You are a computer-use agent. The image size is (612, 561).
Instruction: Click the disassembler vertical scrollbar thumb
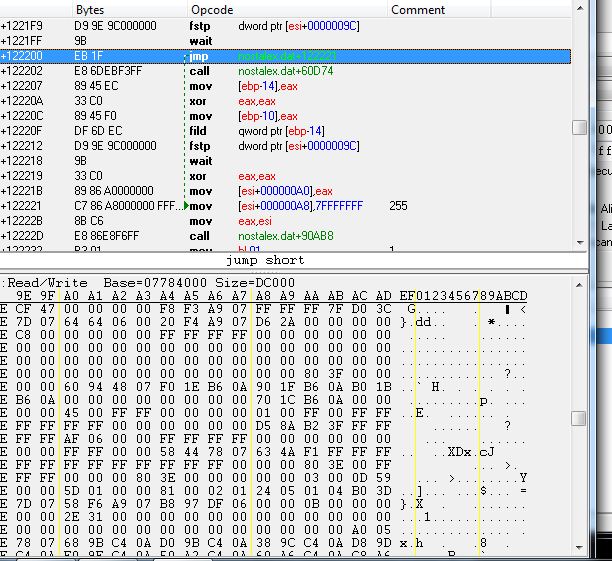click(579, 128)
